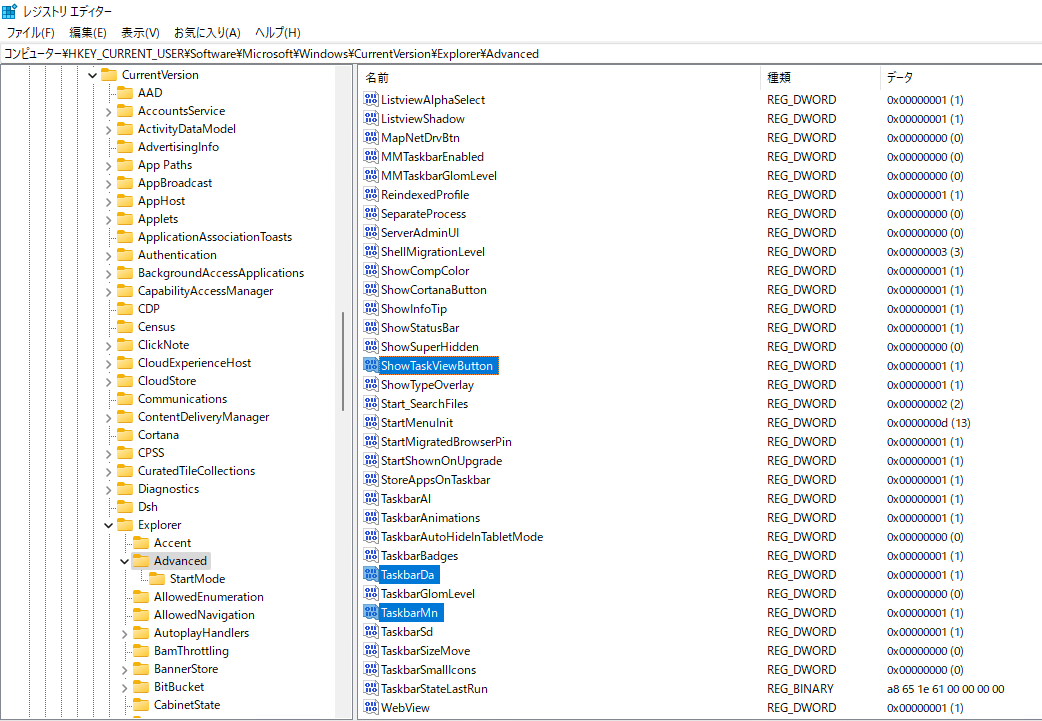The width and height of the screenshot is (1042, 721).
Task: Click the a8 65 1e 61 binary data cell
Action: click(945, 688)
